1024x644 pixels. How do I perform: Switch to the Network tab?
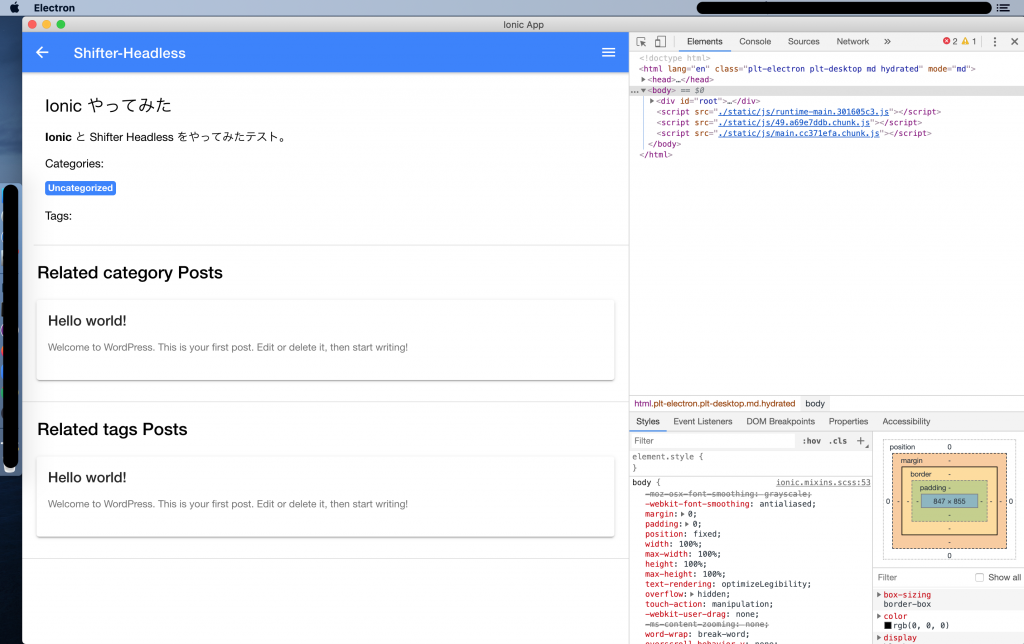(x=853, y=42)
